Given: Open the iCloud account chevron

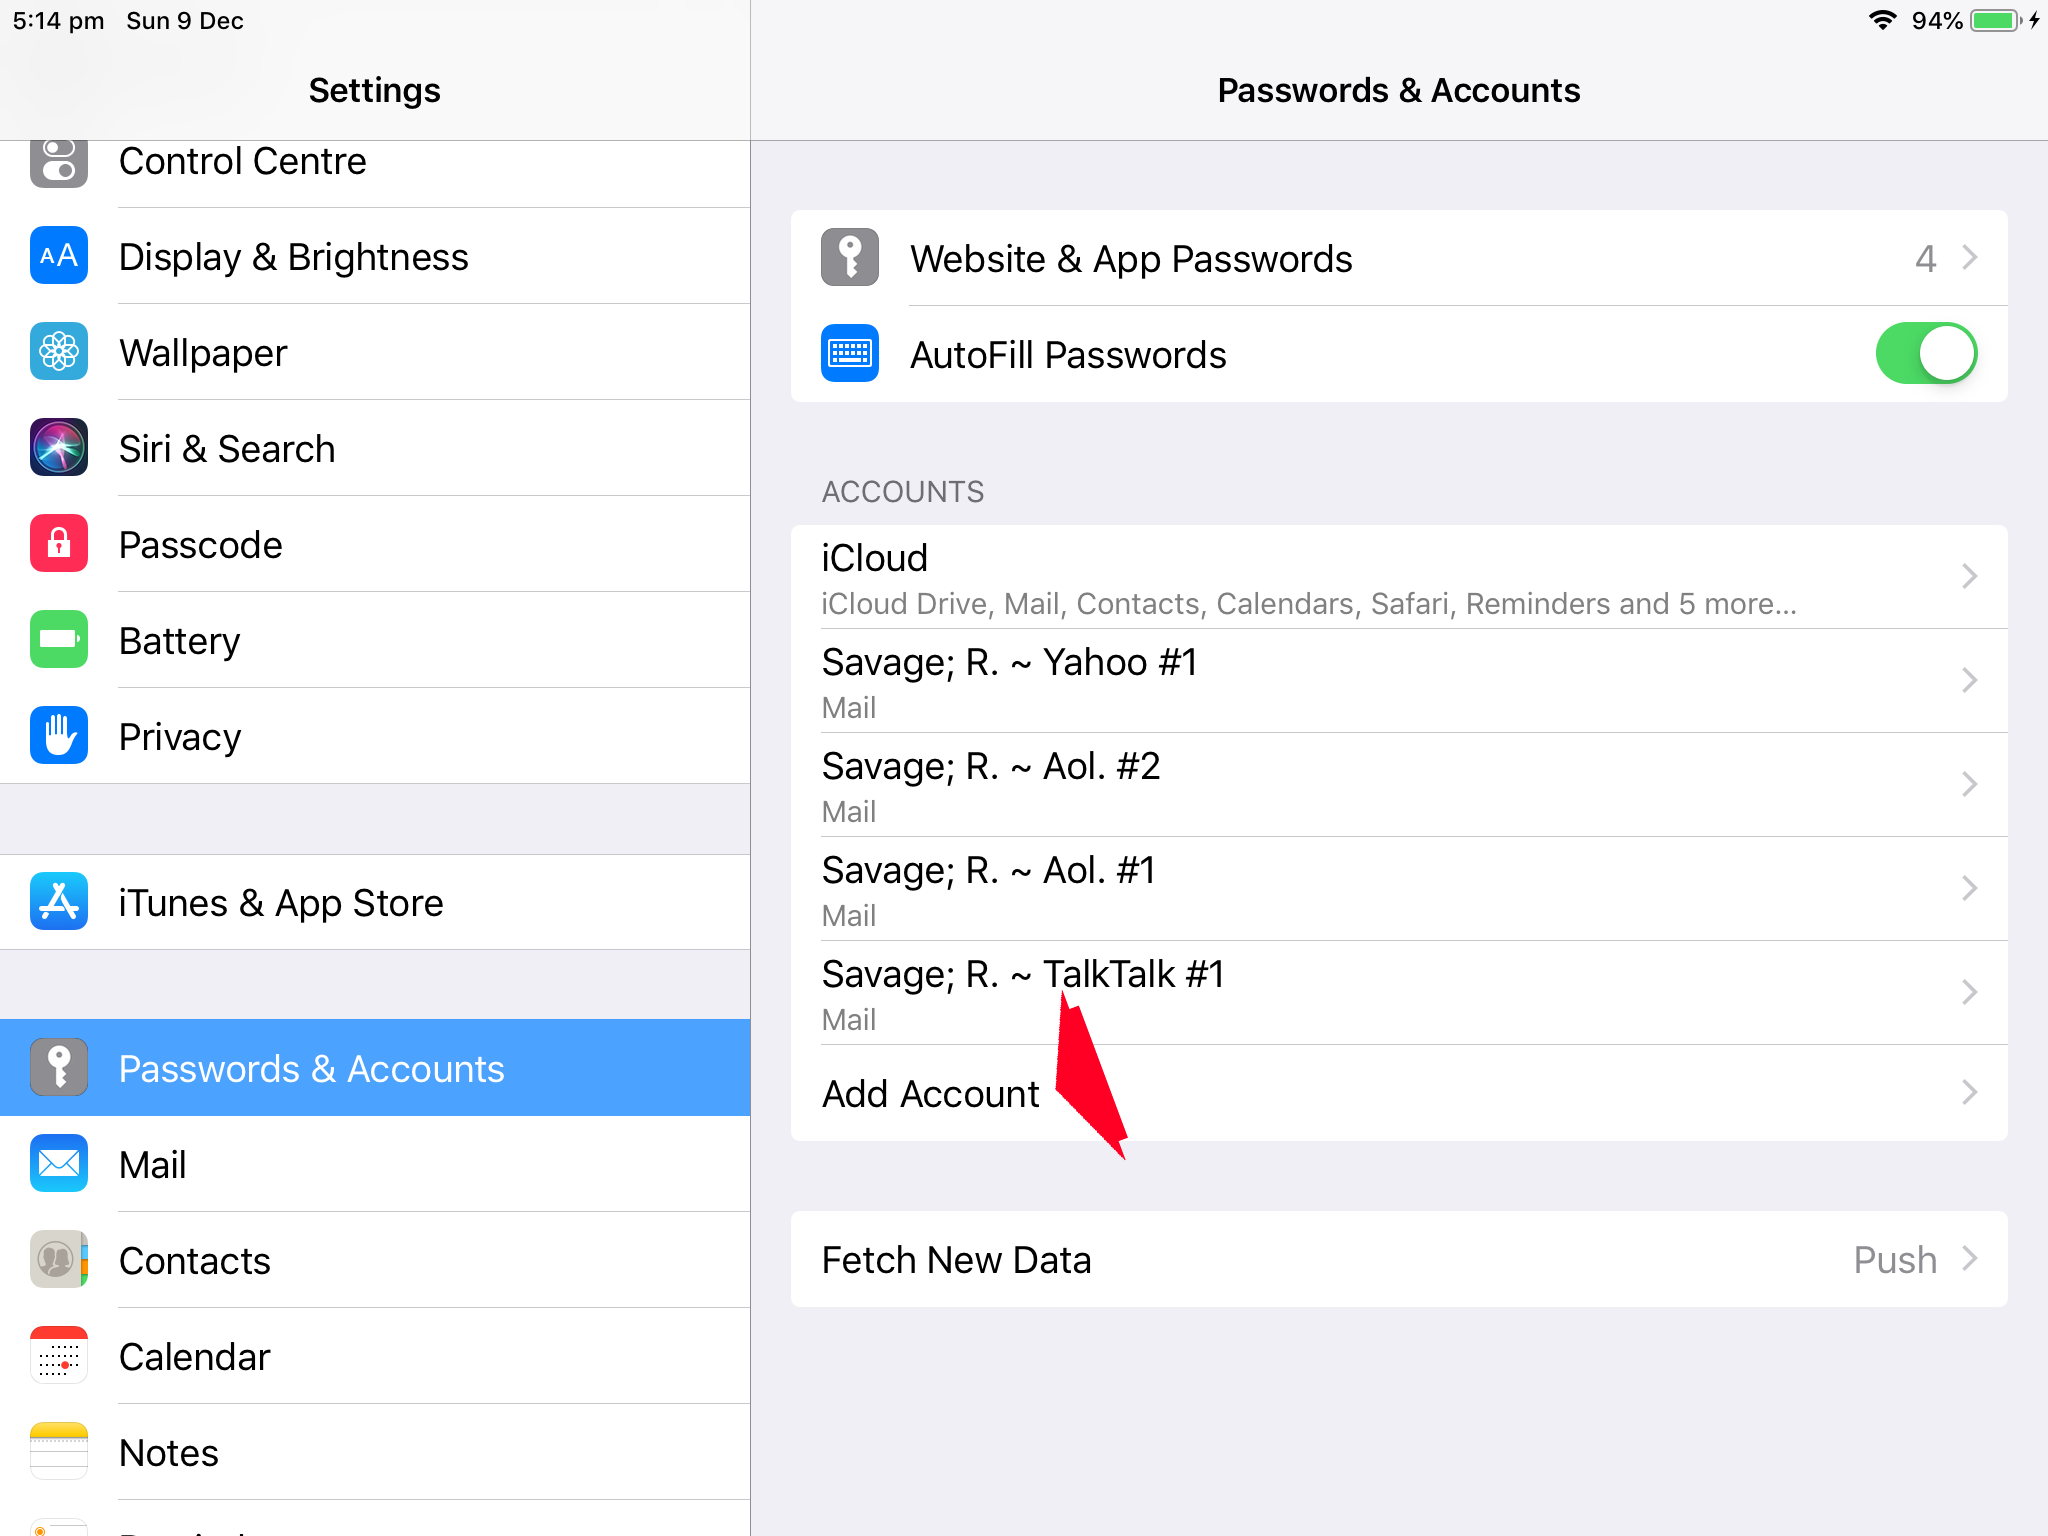Looking at the screenshot, I should tap(1968, 576).
